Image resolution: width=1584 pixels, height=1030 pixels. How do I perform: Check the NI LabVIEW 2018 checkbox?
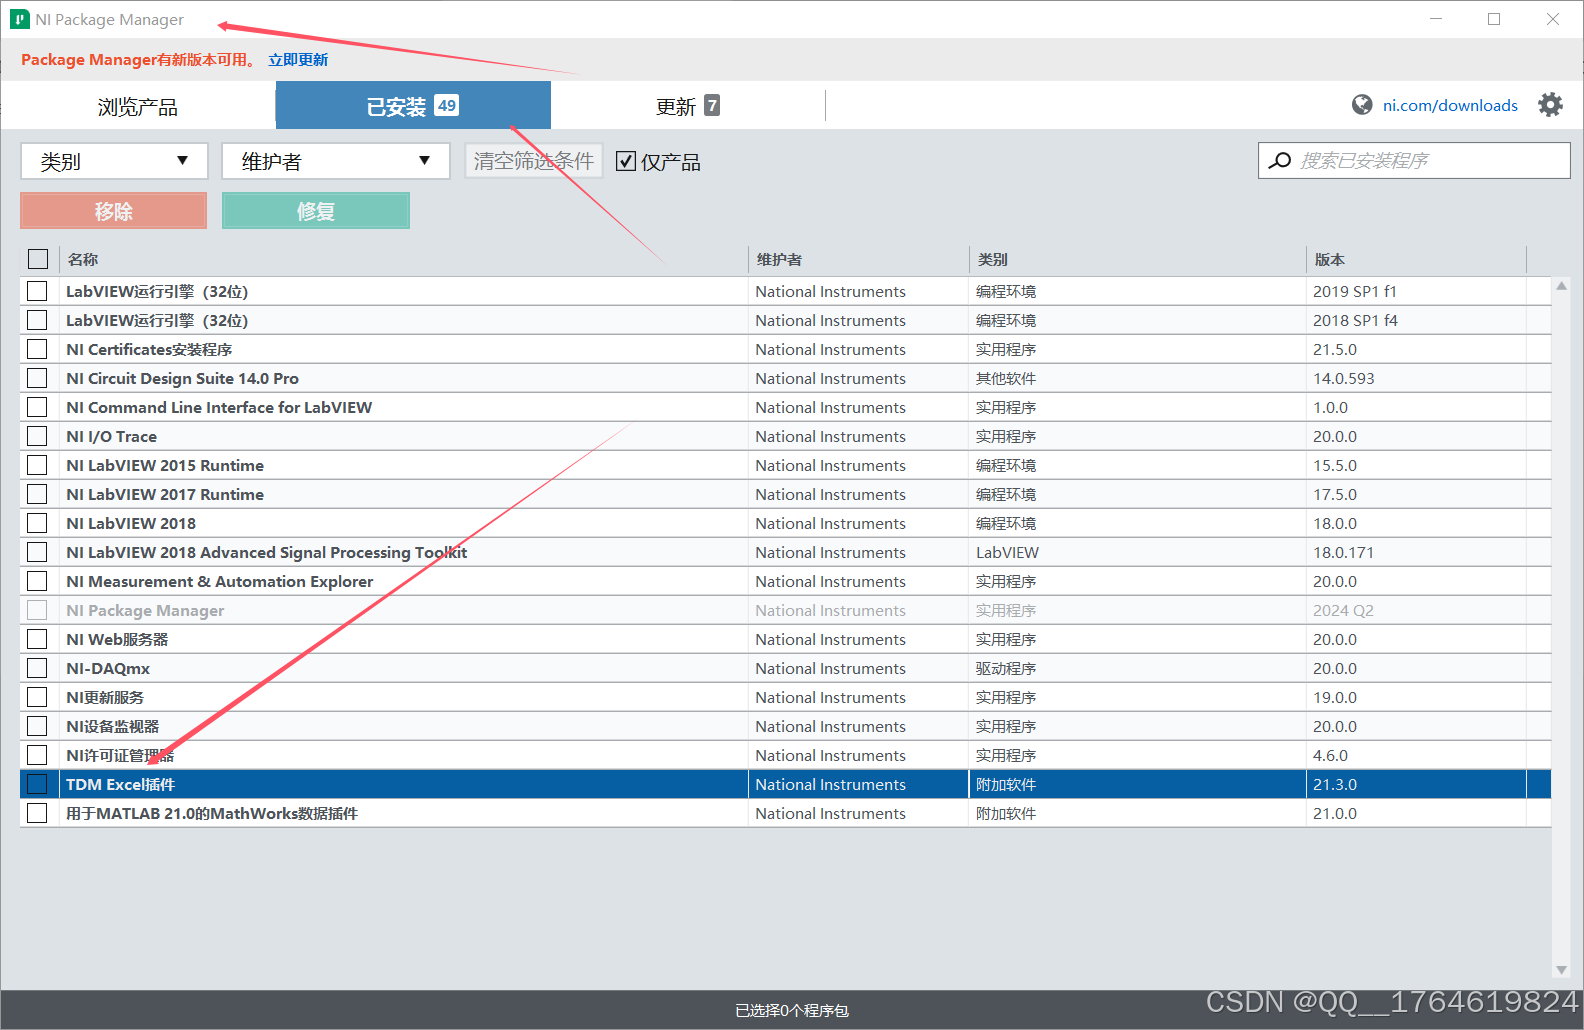[37, 523]
